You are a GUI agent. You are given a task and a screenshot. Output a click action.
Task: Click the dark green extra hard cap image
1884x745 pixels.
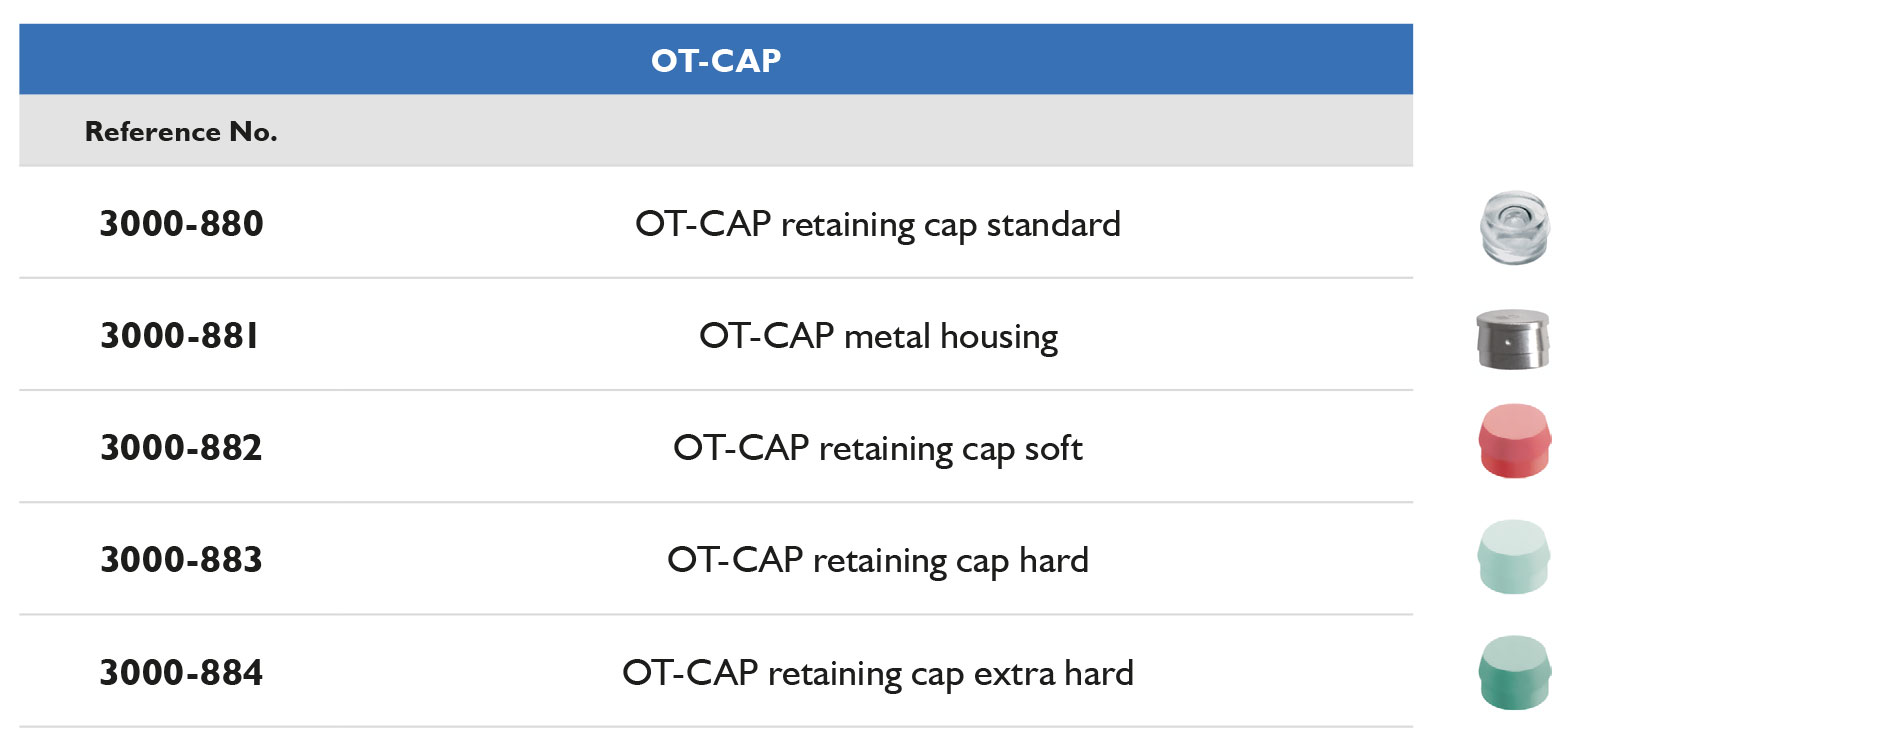pos(1514,672)
